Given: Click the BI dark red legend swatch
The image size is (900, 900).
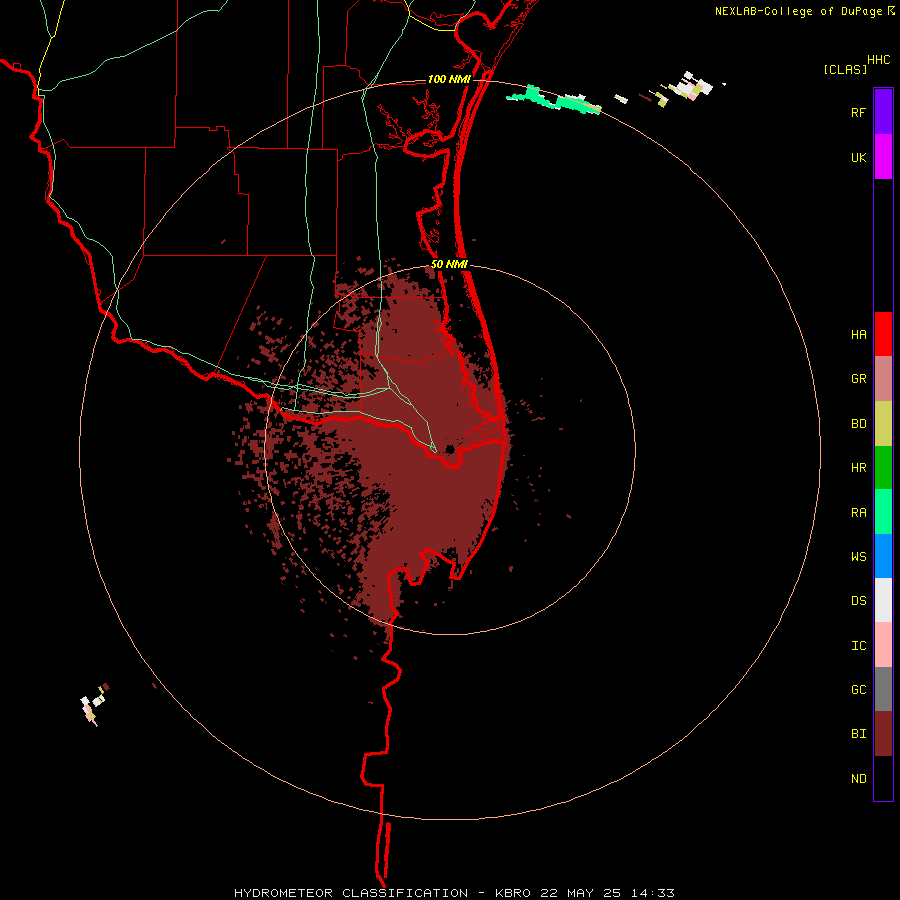Looking at the screenshot, I should [x=883, y=734].
